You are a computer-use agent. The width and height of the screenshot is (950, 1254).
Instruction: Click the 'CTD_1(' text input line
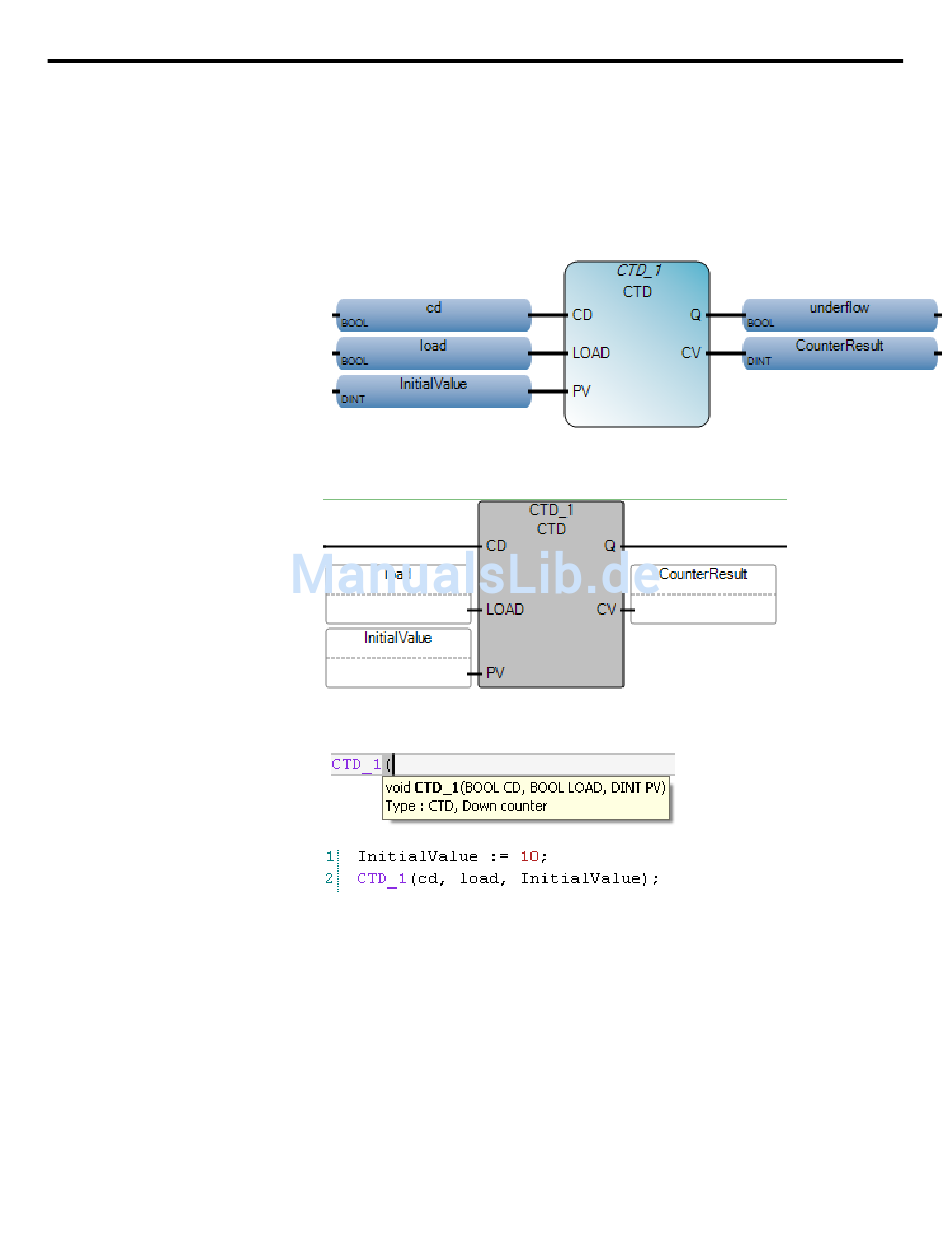coord(502,764)
